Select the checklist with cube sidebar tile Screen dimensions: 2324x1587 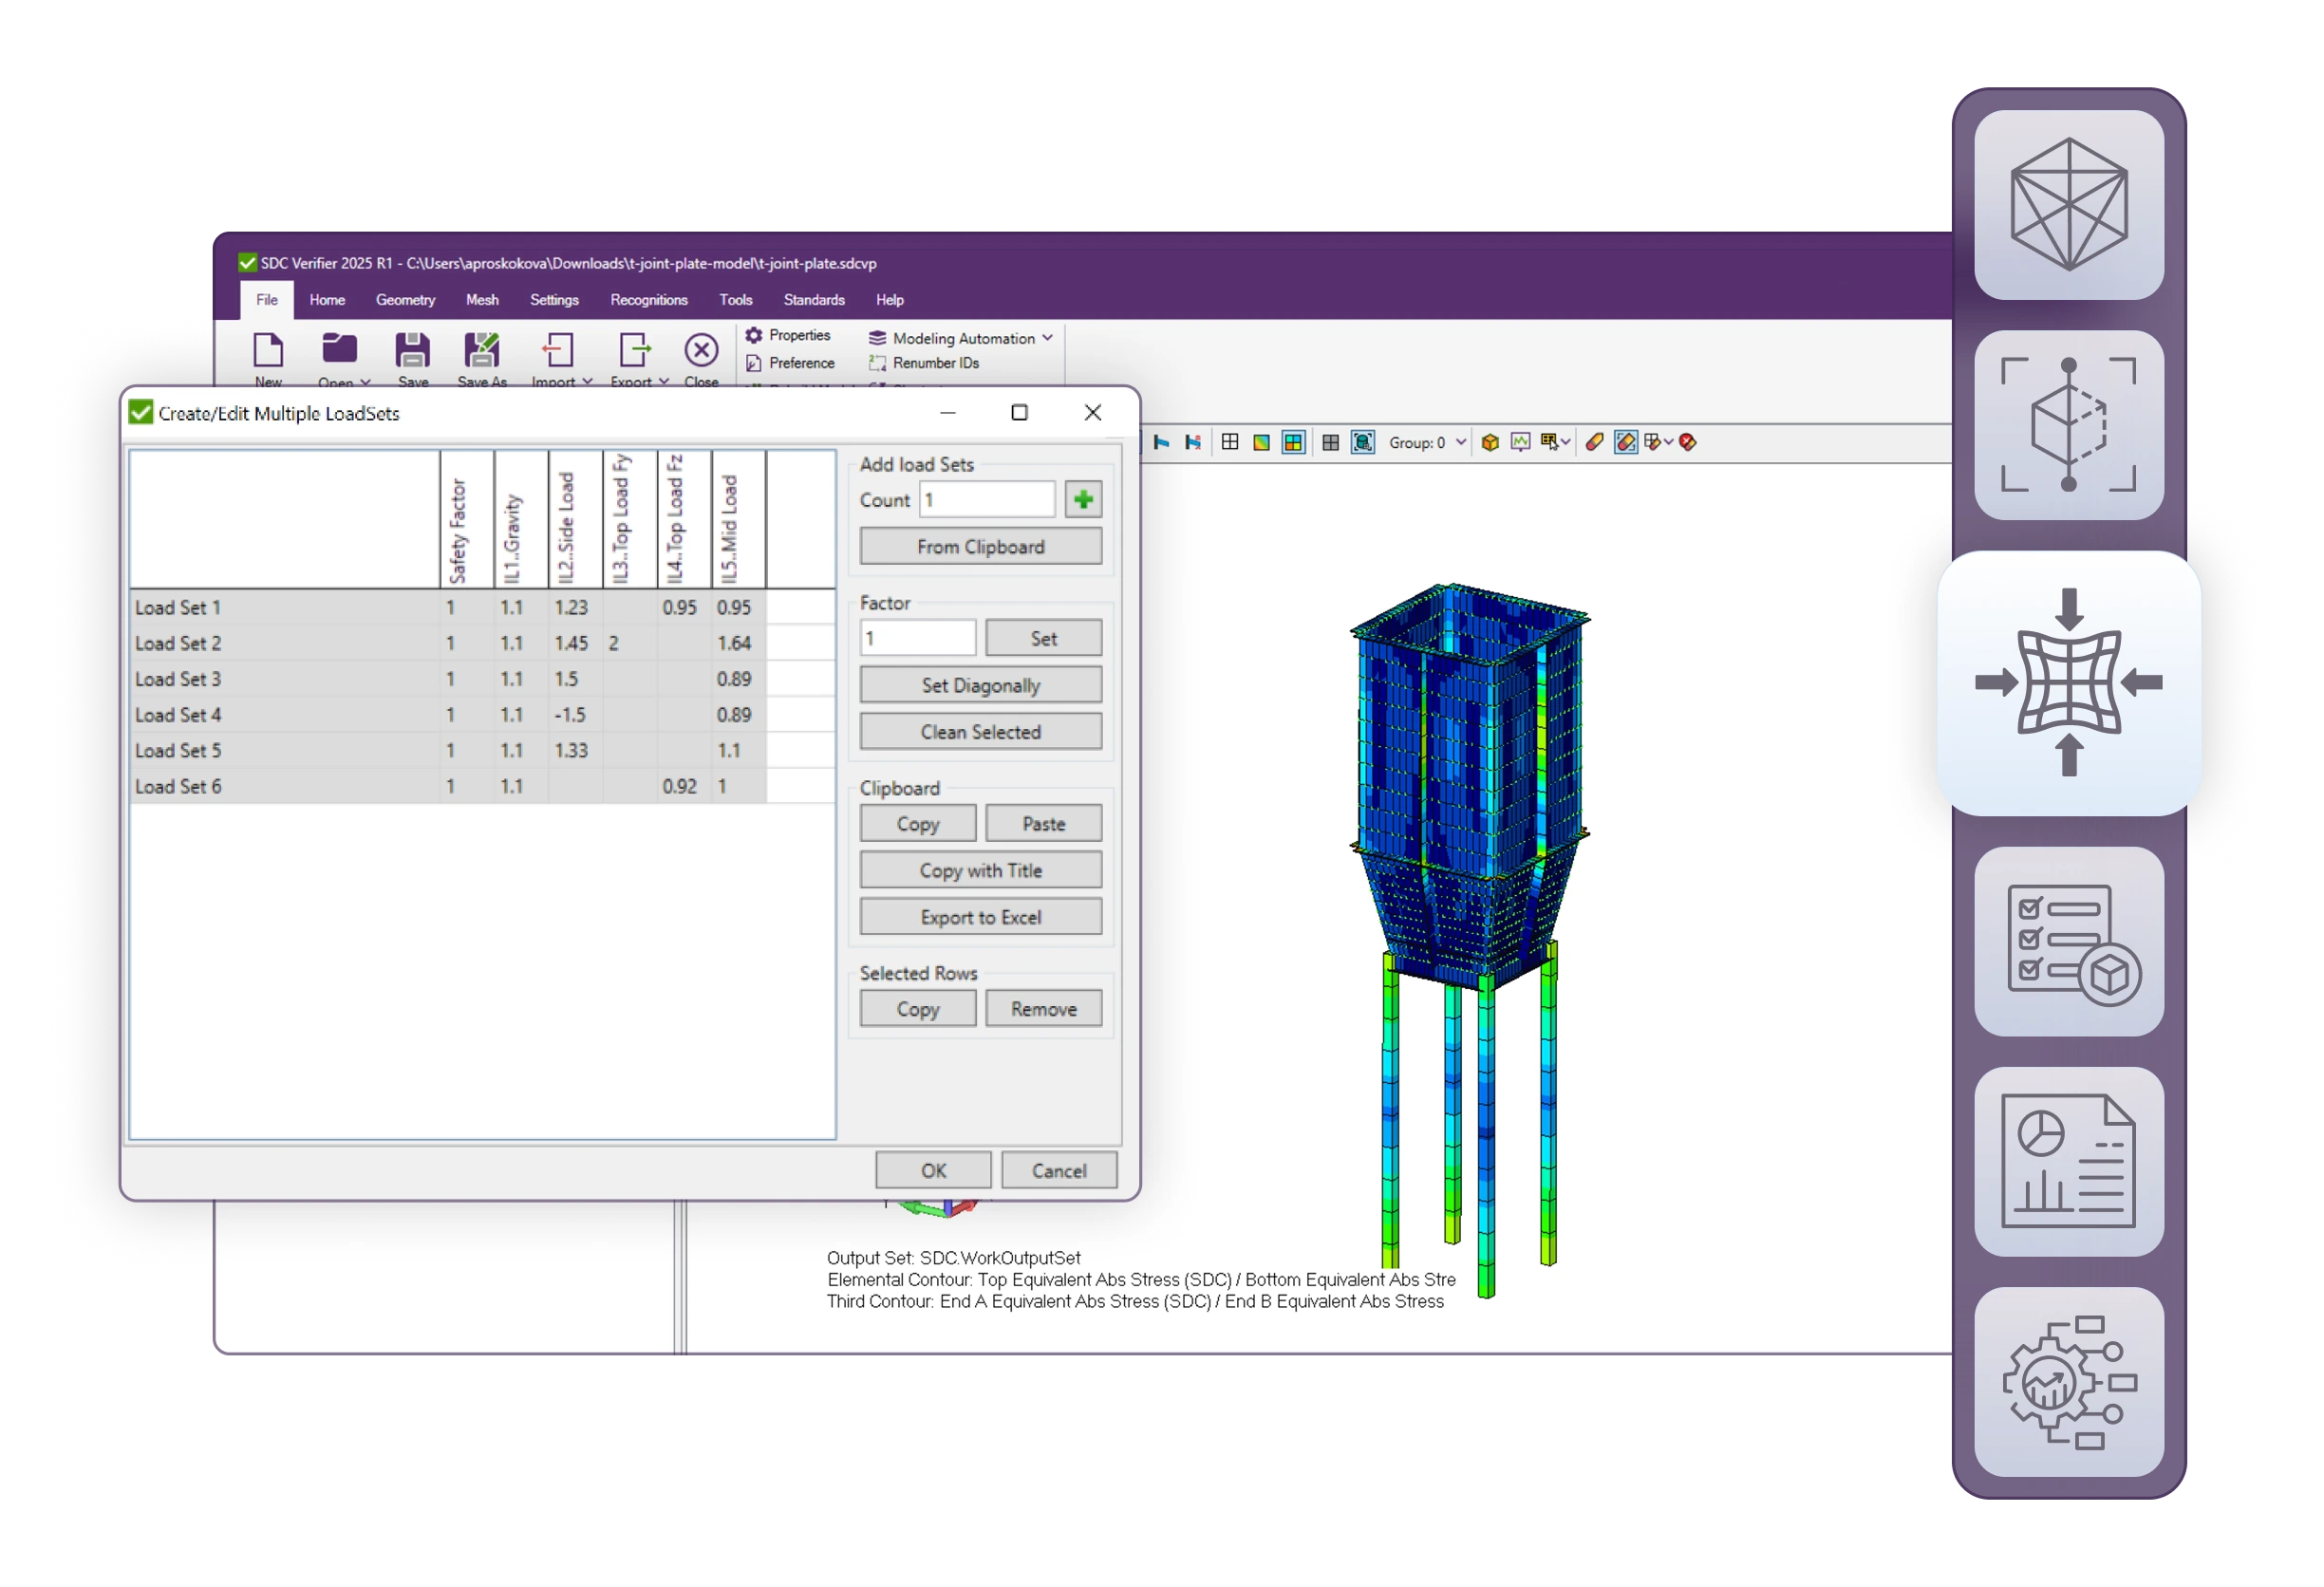point(2068,941)
